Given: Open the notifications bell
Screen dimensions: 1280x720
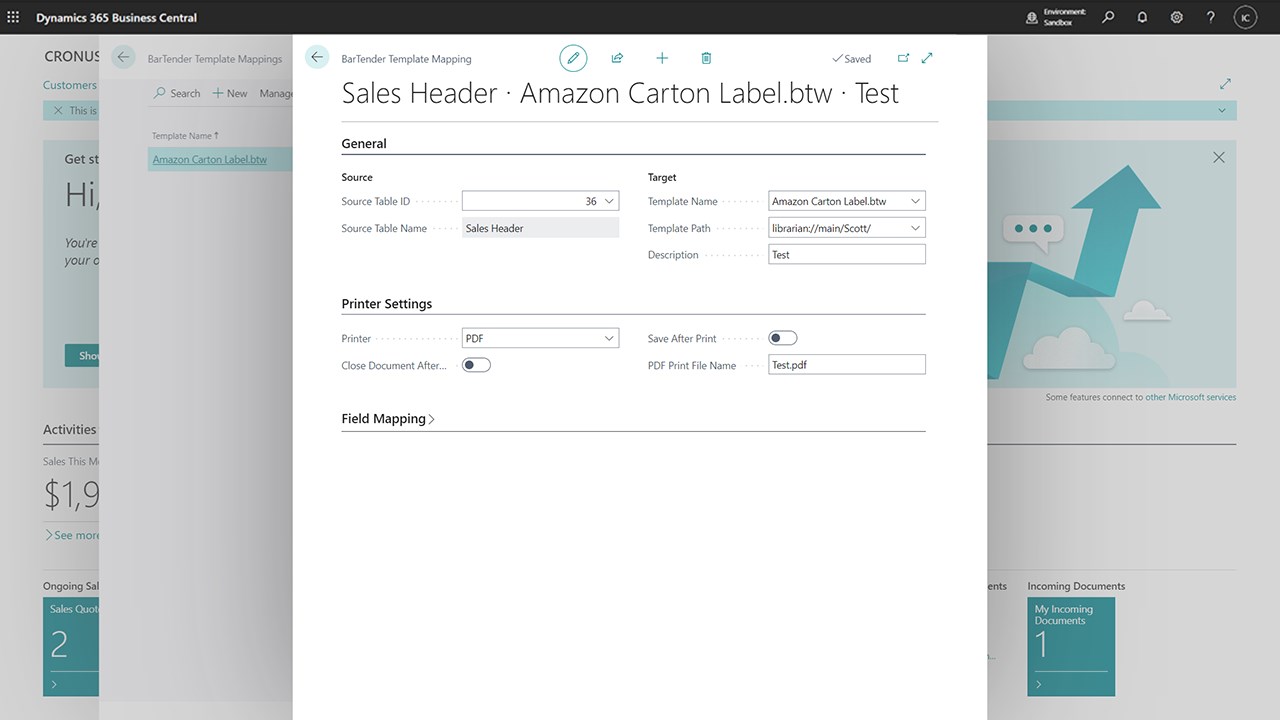Looking at the screenshot, I should click(x=1142, y=17).
